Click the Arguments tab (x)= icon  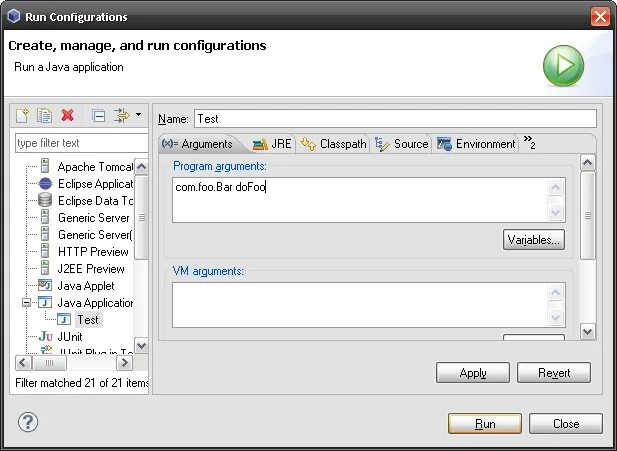pyautogui.click(x=170, y=143)
